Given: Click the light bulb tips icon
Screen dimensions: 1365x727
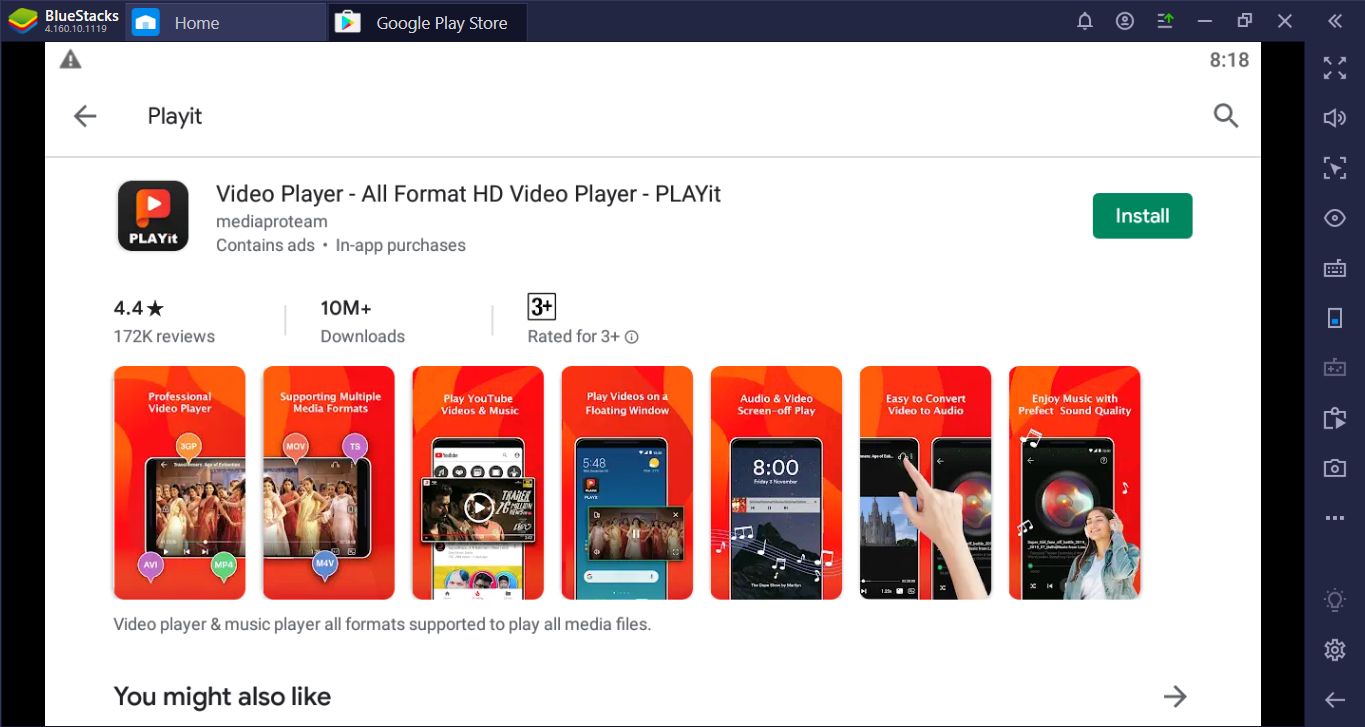Looking at the screenshot, I should pyautogui.click(x=1335, y=600).
